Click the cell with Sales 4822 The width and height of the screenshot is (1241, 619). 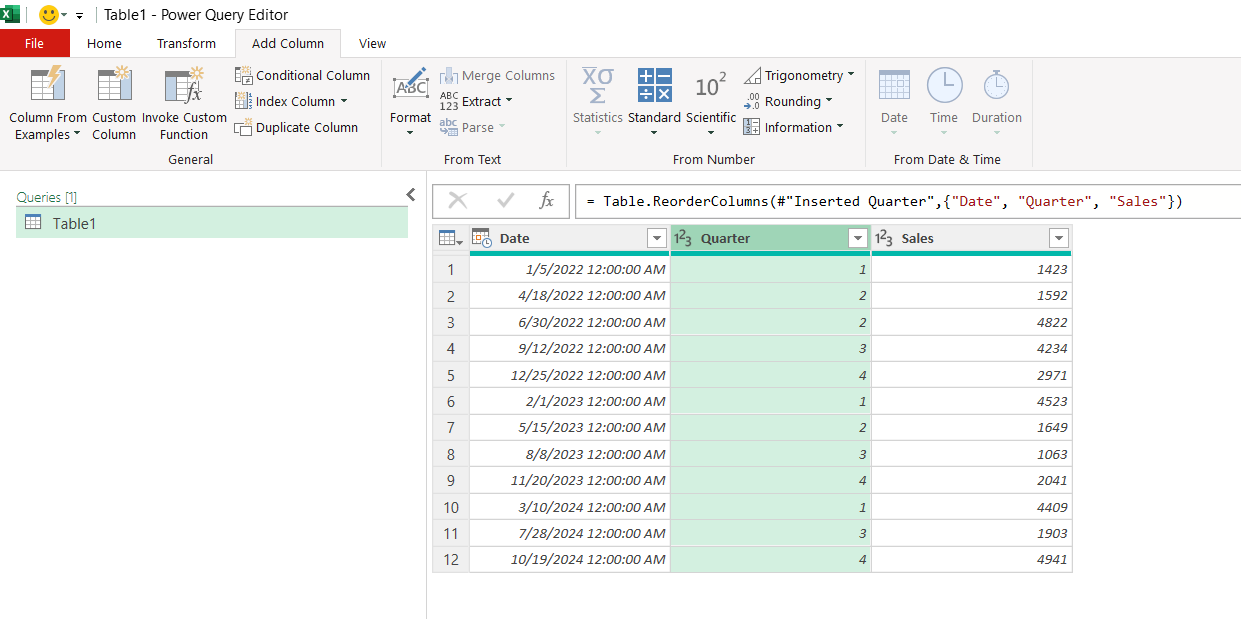pyautogui.click(x=971, y=322)
